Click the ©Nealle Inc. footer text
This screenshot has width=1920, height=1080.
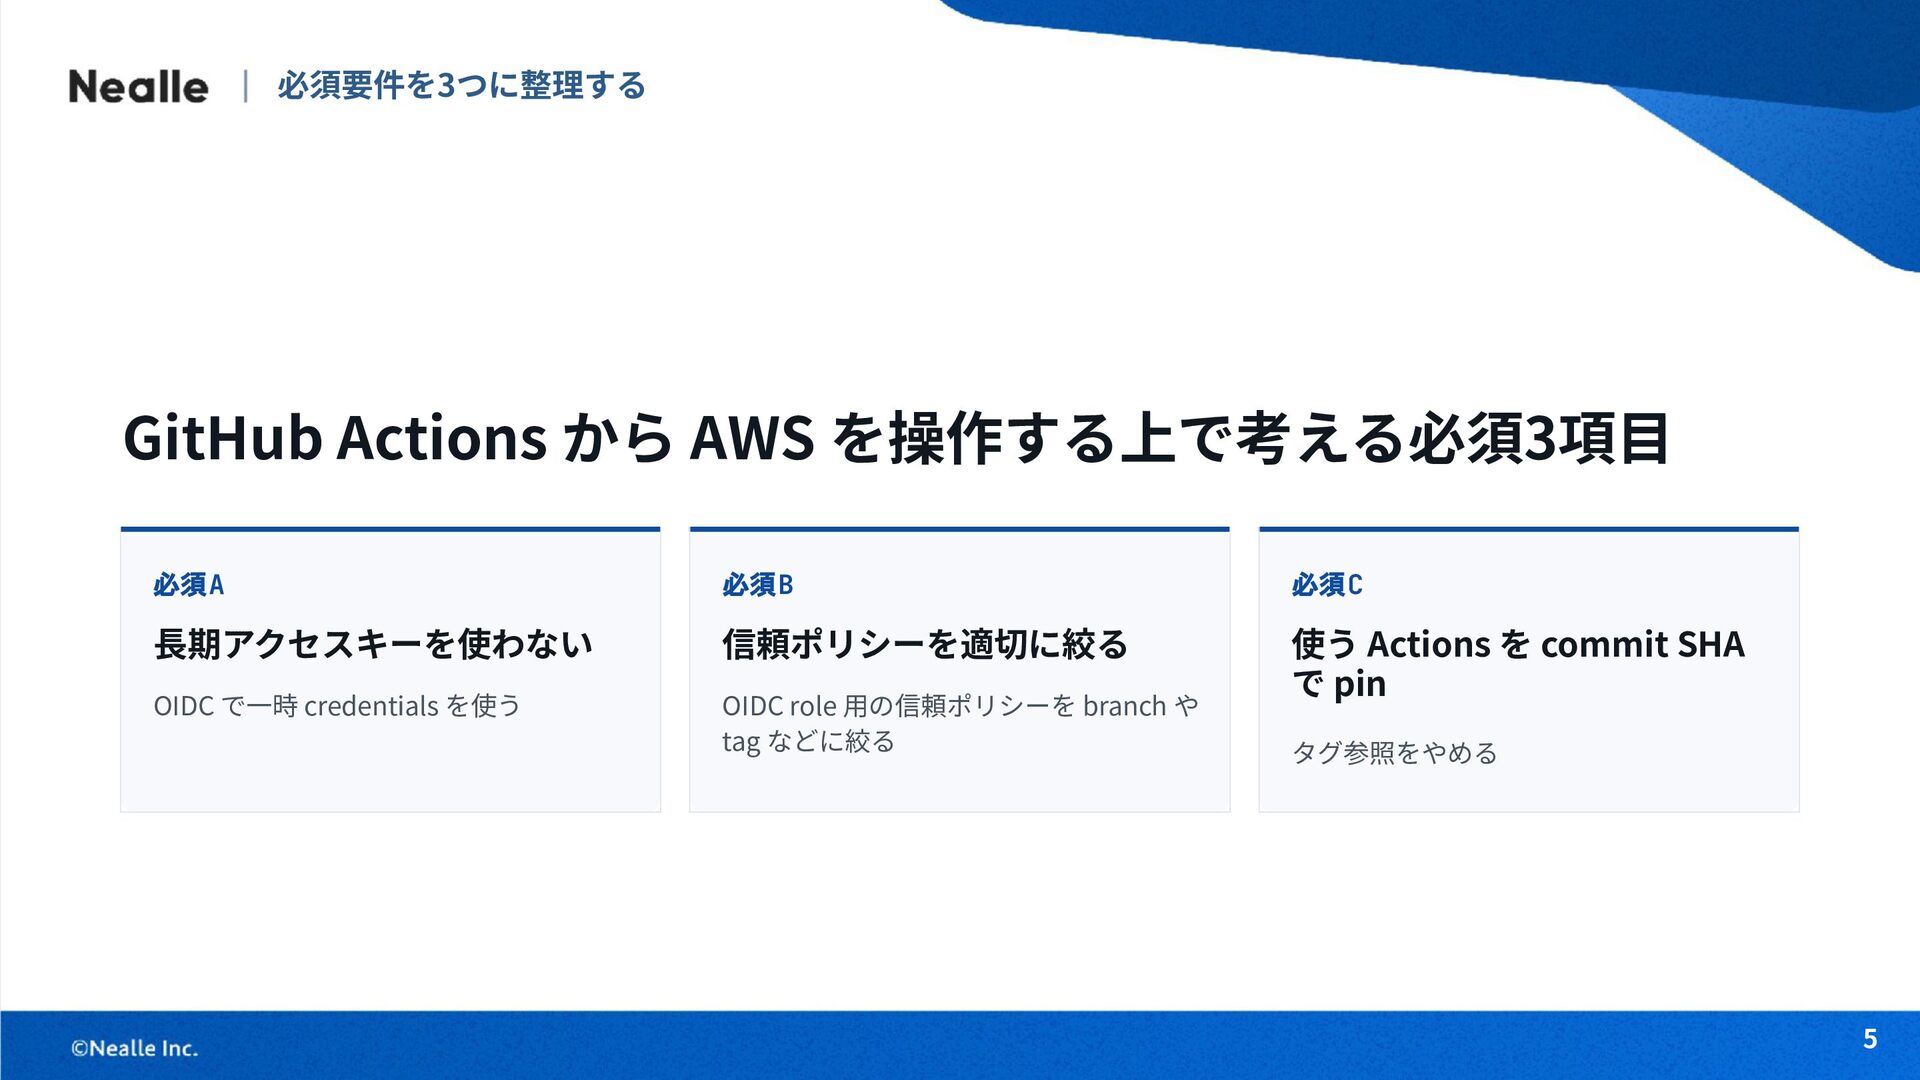point(134,1048)
